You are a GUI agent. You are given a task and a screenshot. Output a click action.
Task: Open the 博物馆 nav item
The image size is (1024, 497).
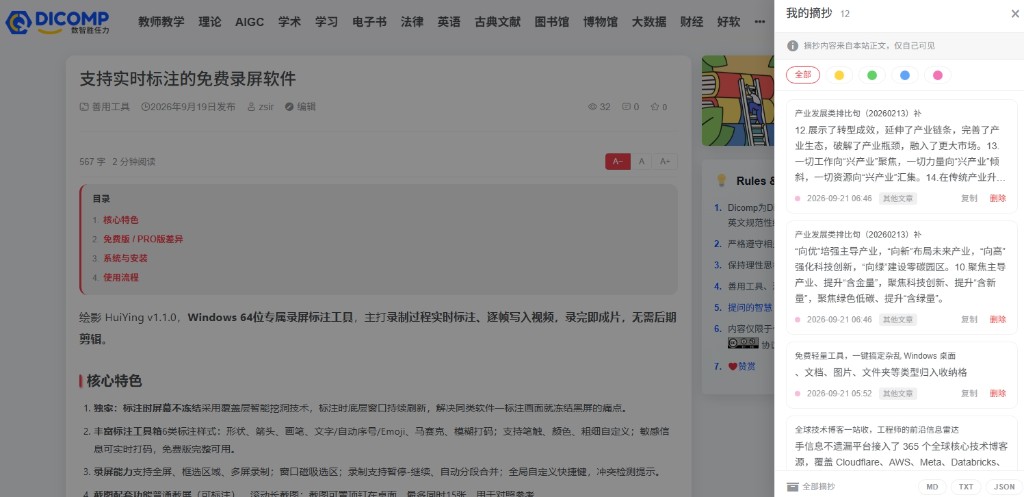point(601,22)
